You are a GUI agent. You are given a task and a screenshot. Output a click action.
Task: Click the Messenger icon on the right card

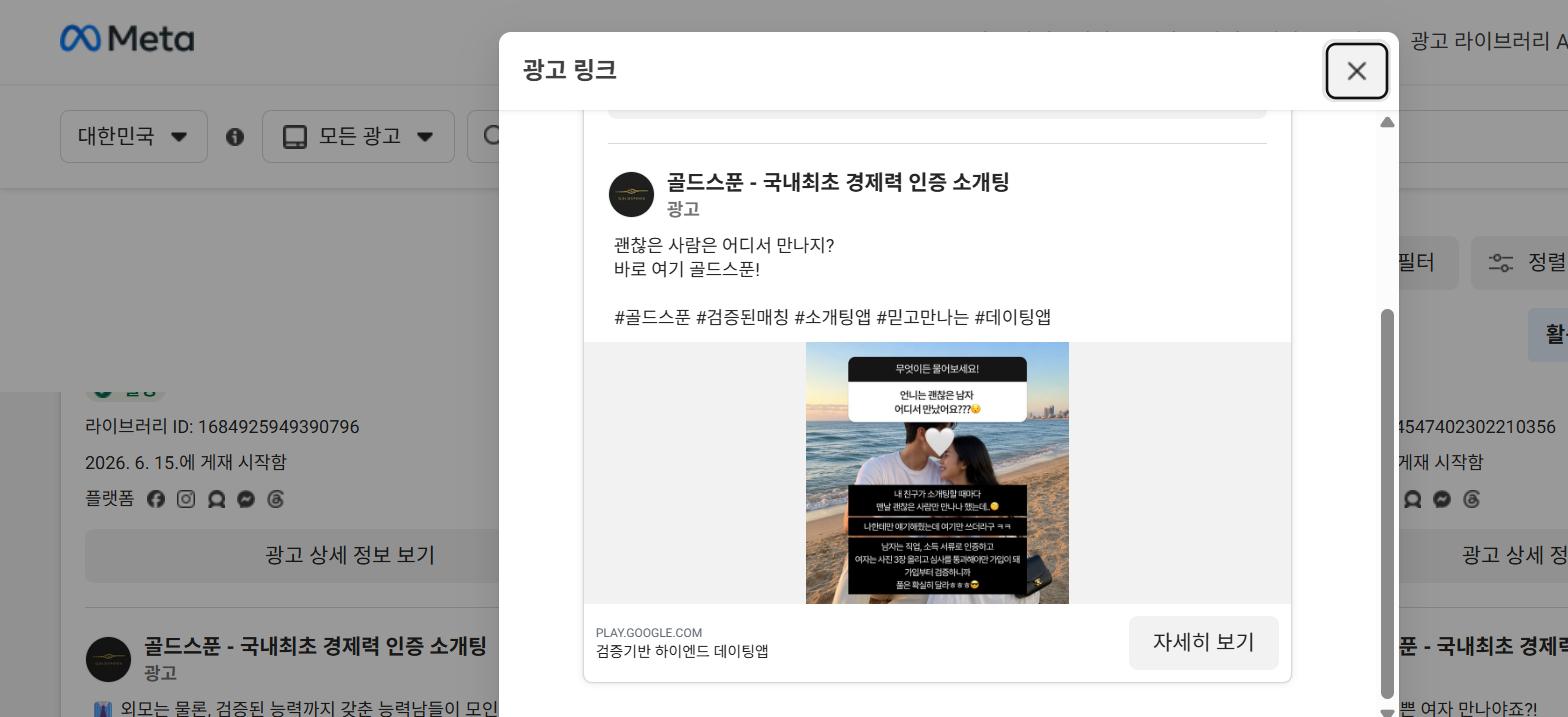point(1442,499)
